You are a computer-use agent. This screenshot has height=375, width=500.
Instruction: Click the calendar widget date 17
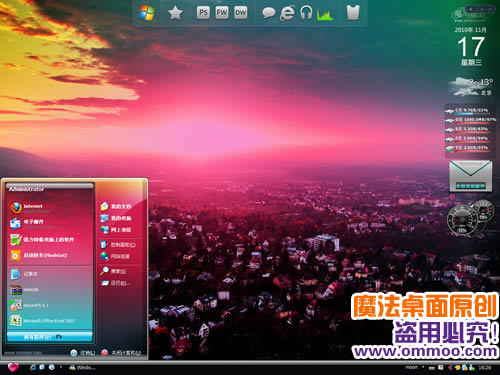pyautogui.click(x=471, y=47)
